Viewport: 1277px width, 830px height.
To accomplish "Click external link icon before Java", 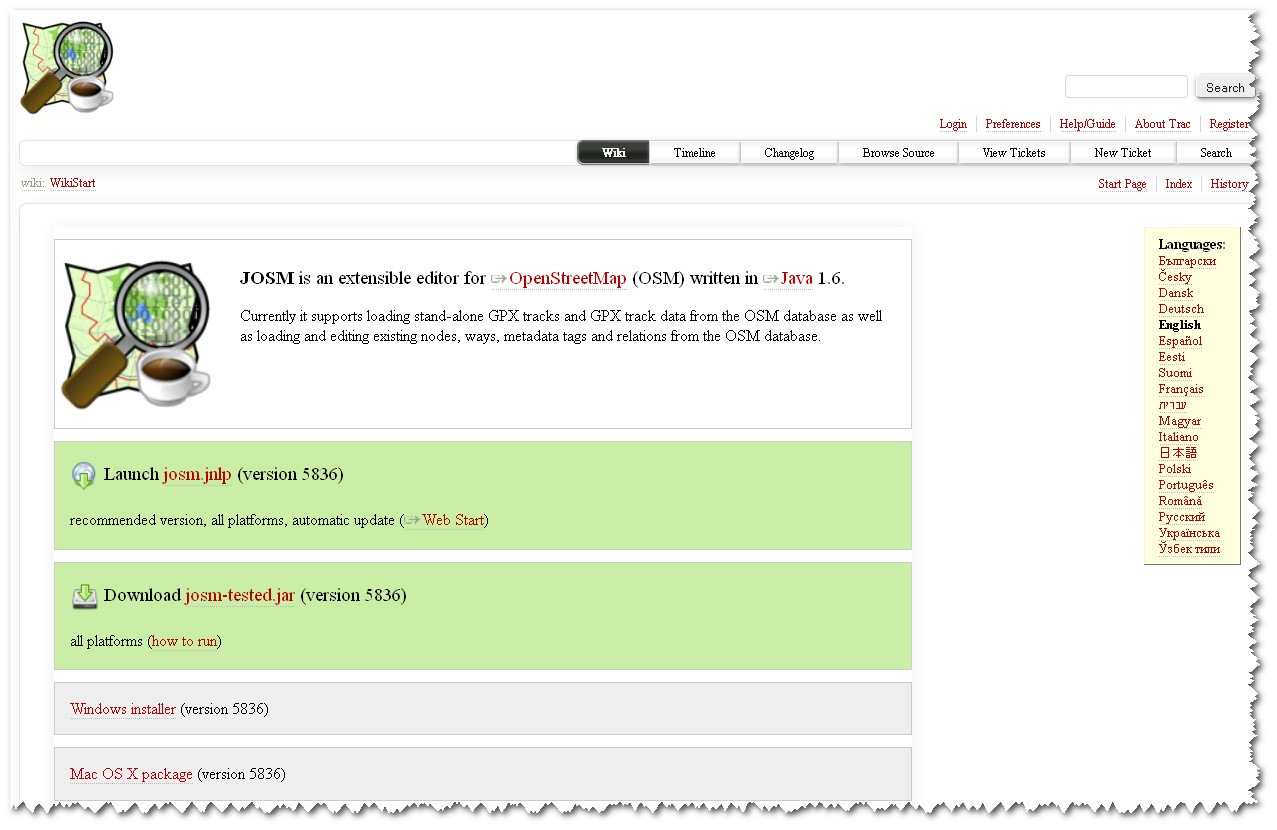I will coord(770,279).
